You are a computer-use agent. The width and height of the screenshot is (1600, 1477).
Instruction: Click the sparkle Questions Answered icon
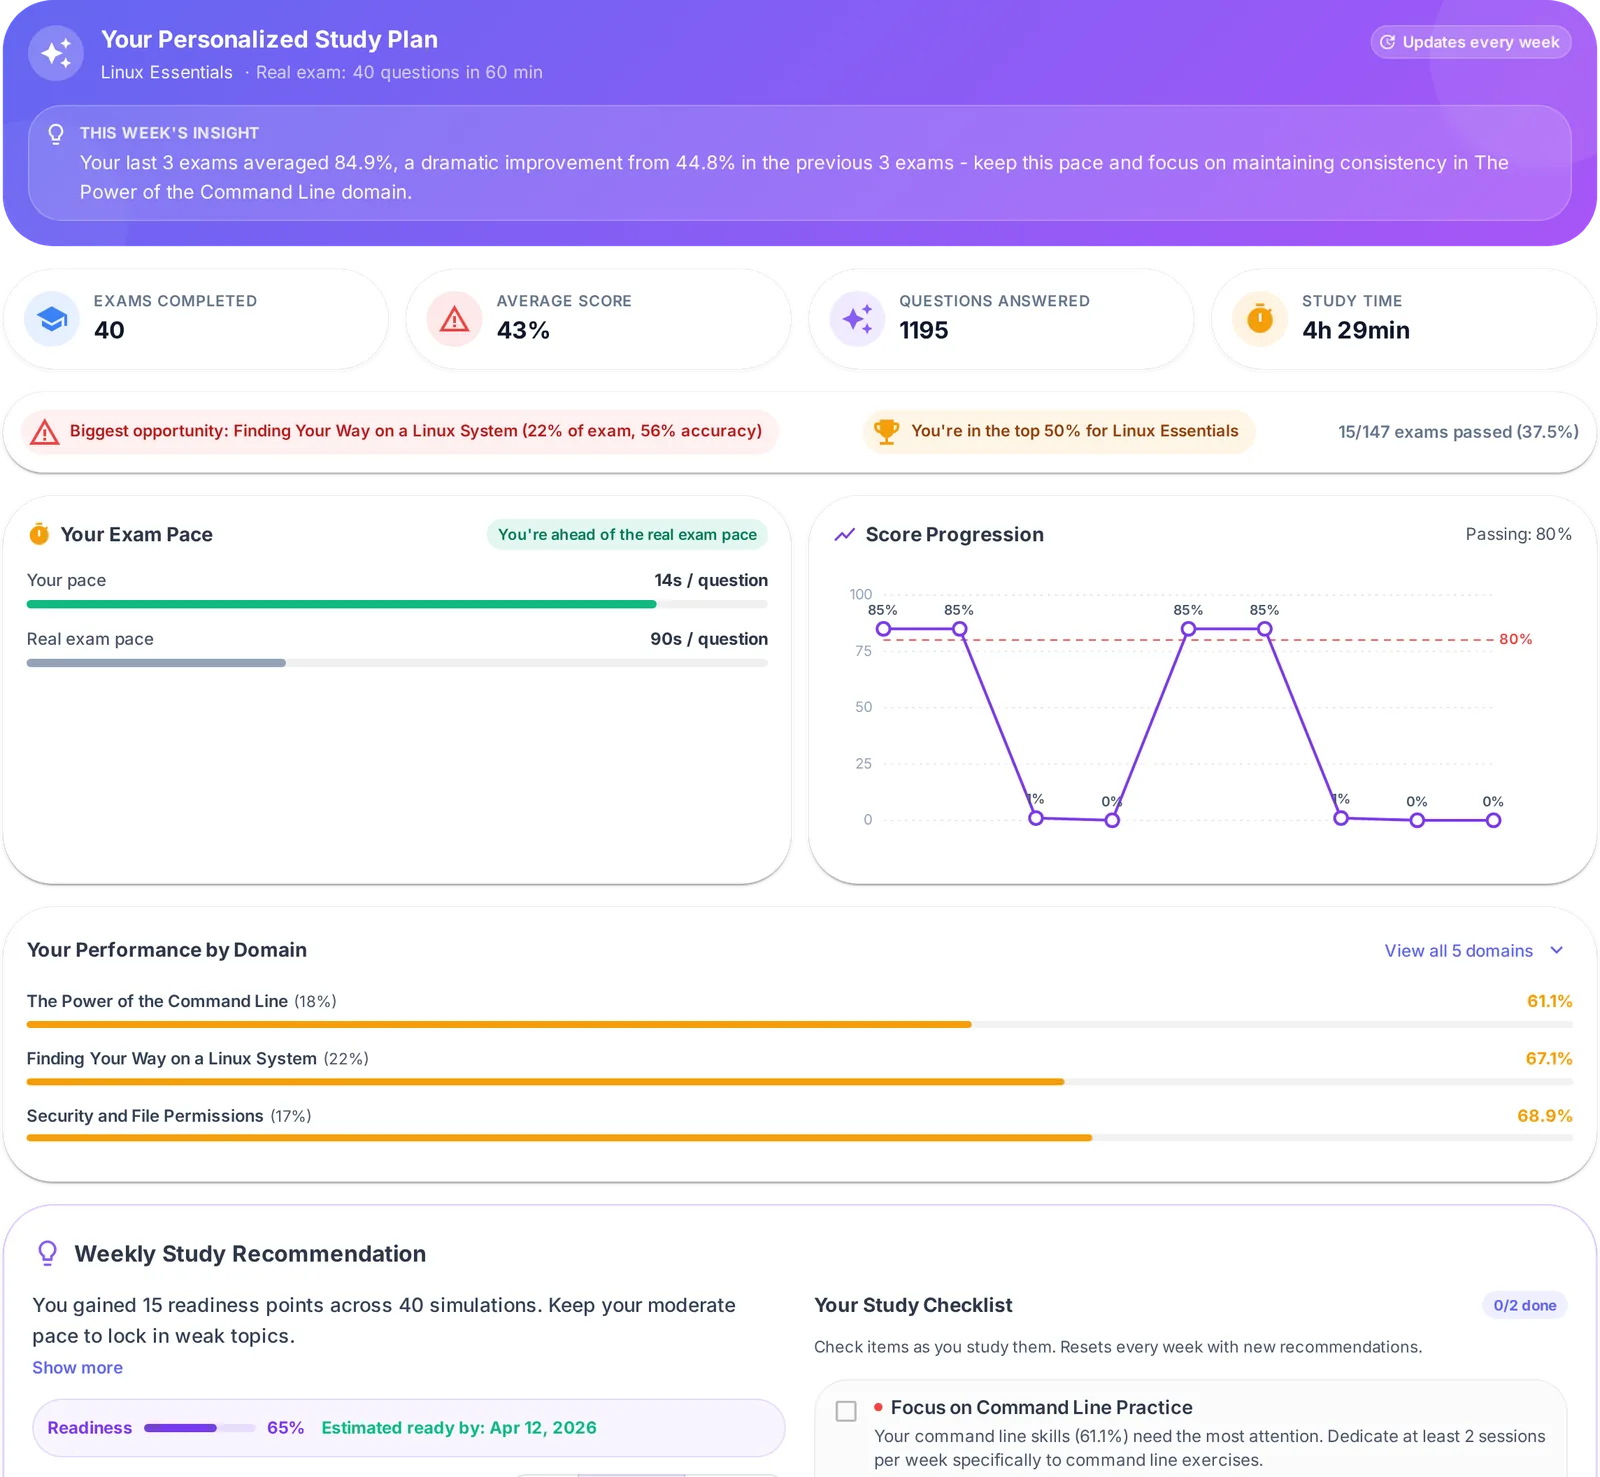coord(857,319)
